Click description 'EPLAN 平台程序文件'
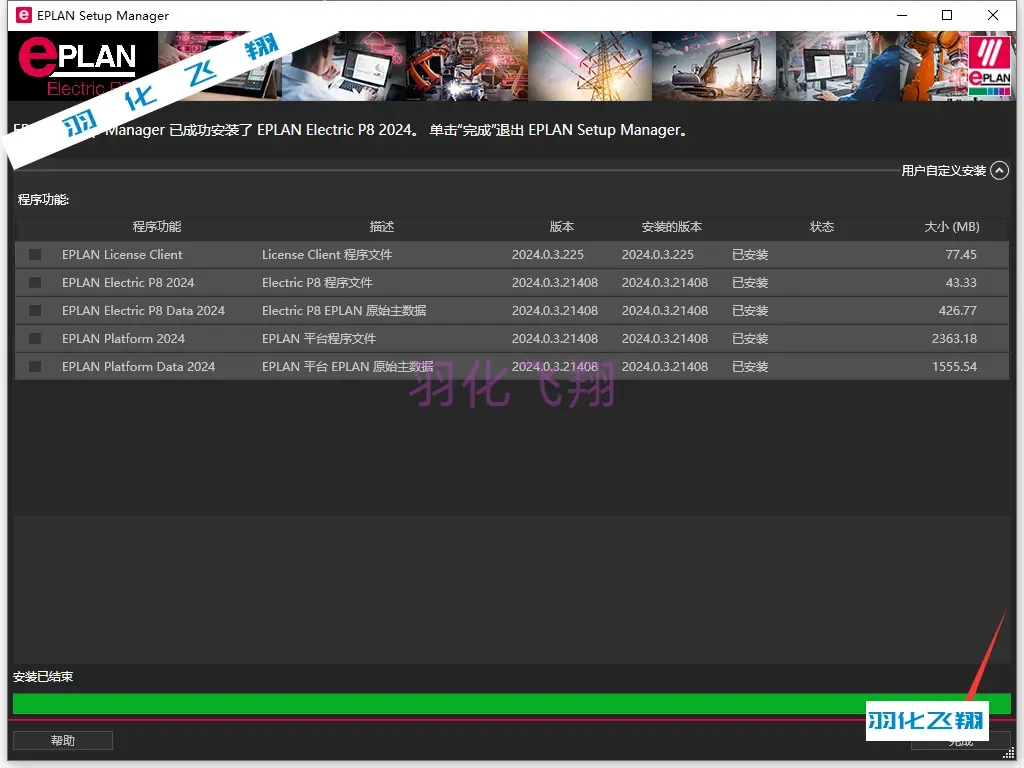Viewport: 1024px width, 768px height. click(319, 339)
